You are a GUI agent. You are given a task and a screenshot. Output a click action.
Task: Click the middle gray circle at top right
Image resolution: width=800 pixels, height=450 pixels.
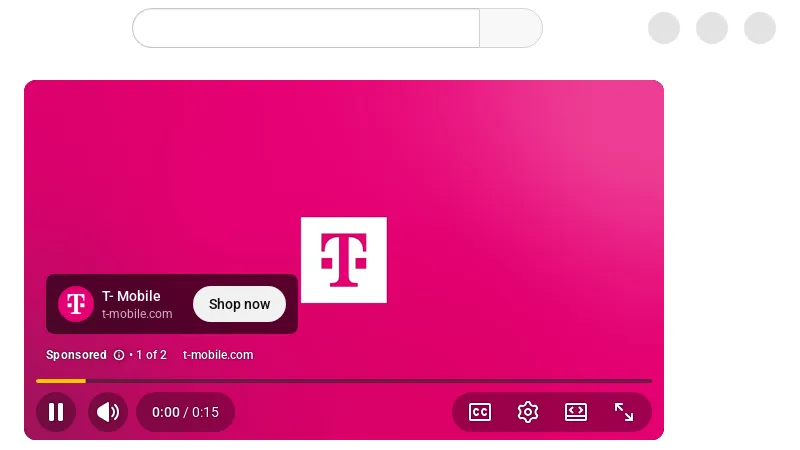coord(712,28)
